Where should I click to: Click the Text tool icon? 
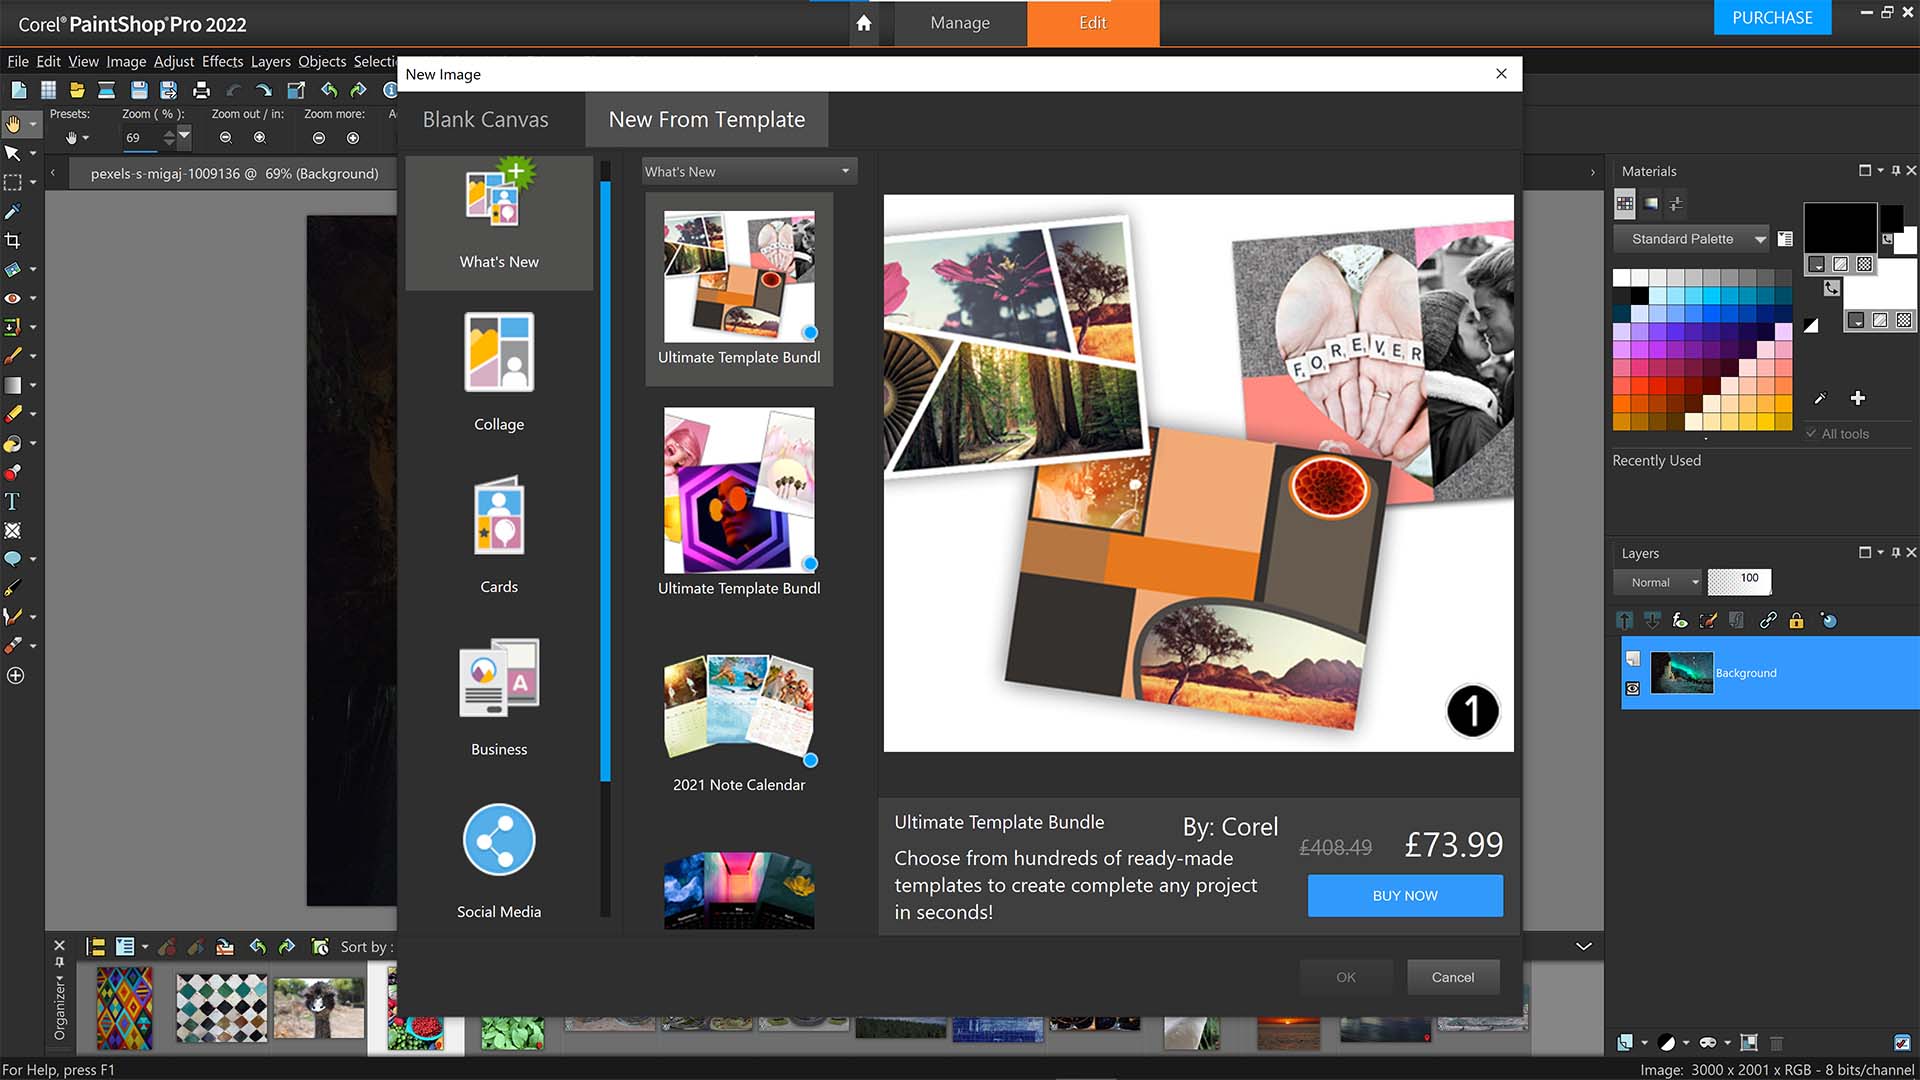click(15, 500)
